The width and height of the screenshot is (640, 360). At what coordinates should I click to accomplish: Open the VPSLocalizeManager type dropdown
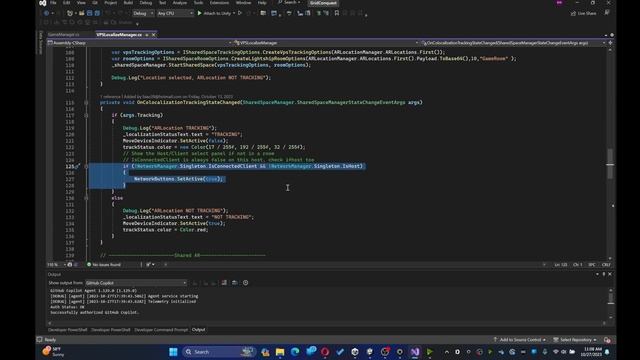(326, 43)
